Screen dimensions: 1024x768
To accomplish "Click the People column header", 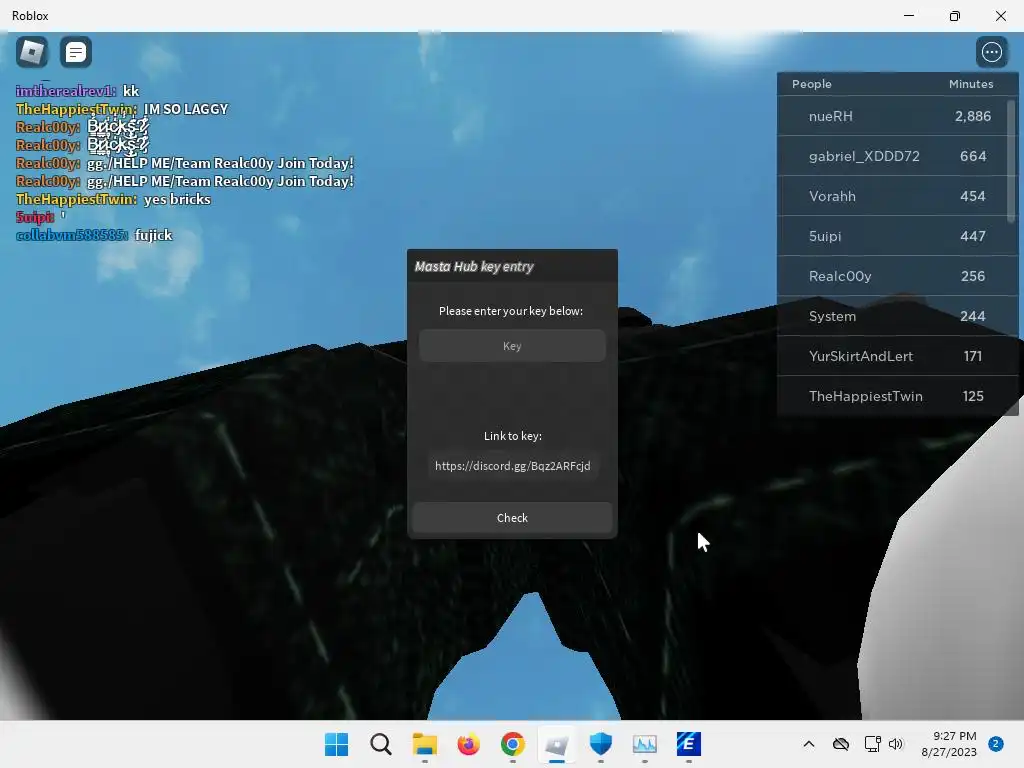I will pos(812,84).
